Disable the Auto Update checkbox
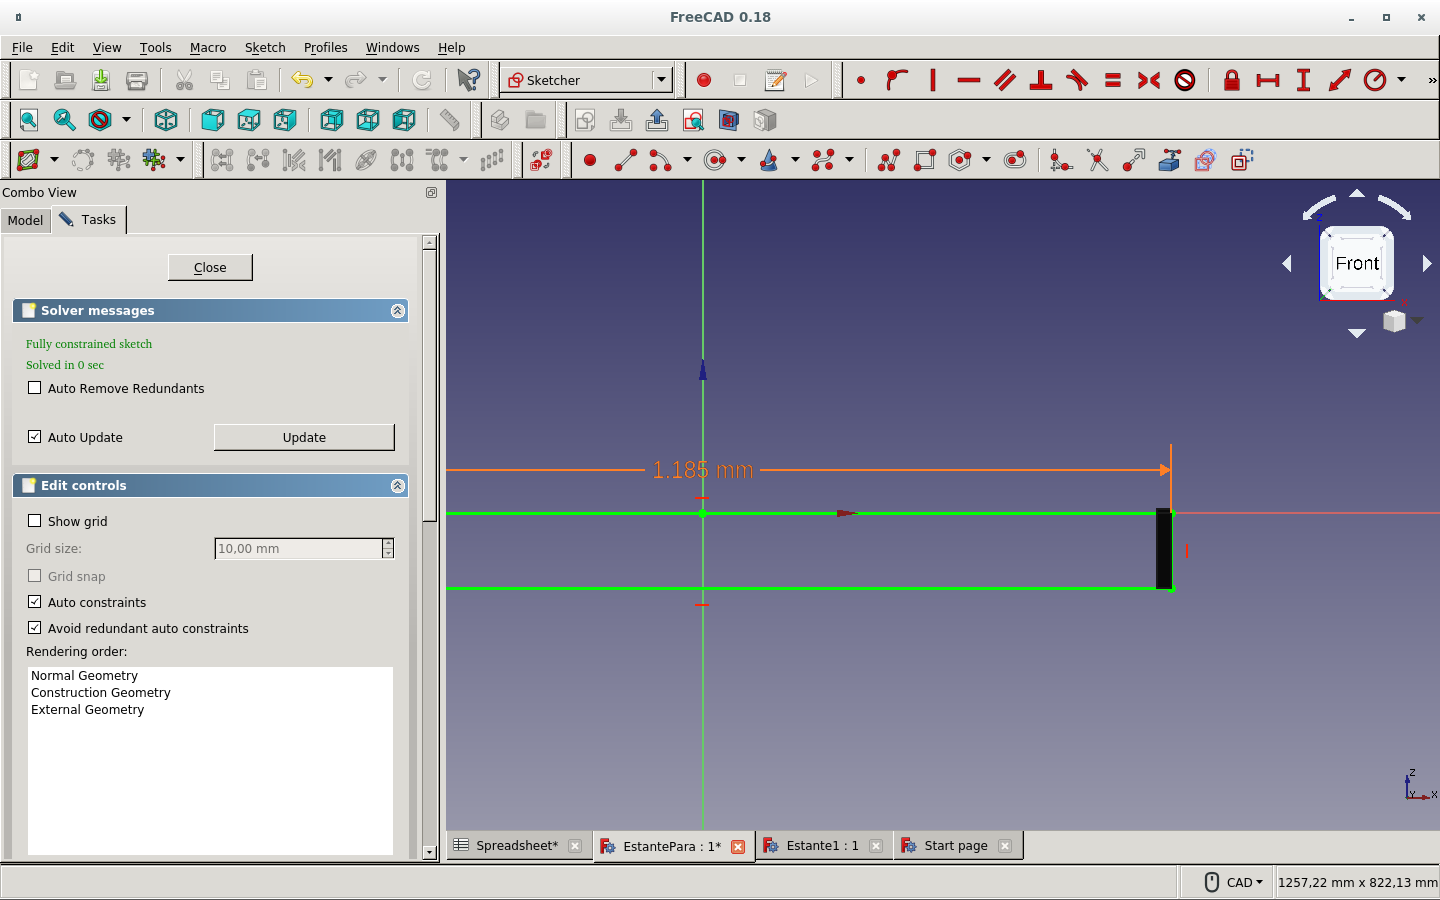Viewport: 1440px width, 900px height. click(35, 437)
